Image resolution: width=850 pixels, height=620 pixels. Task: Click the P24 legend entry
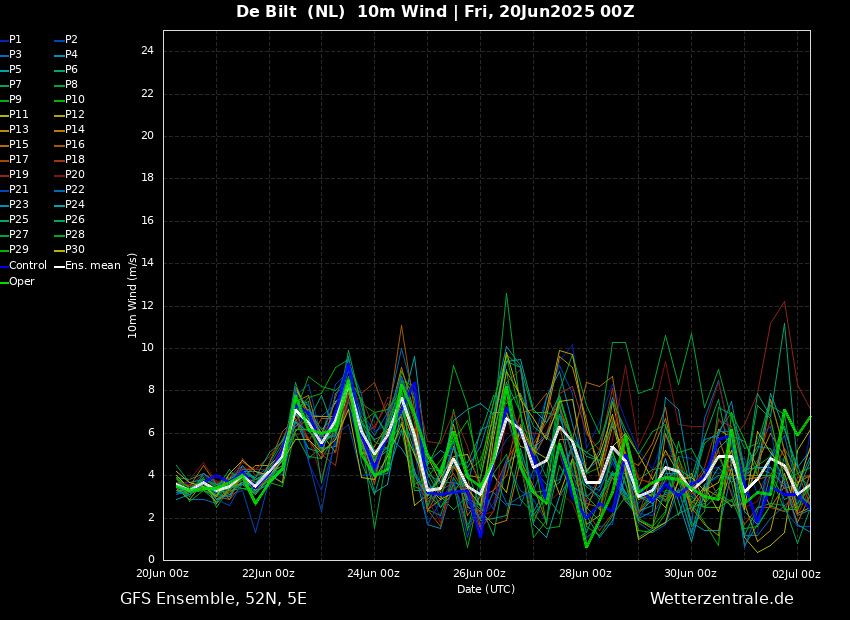click(x=69, y=204)
